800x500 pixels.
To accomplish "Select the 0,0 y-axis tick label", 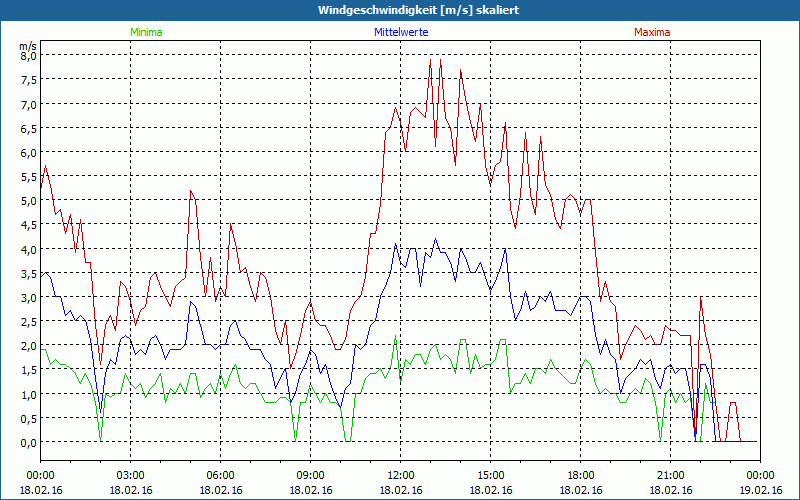I will point(28,442).
